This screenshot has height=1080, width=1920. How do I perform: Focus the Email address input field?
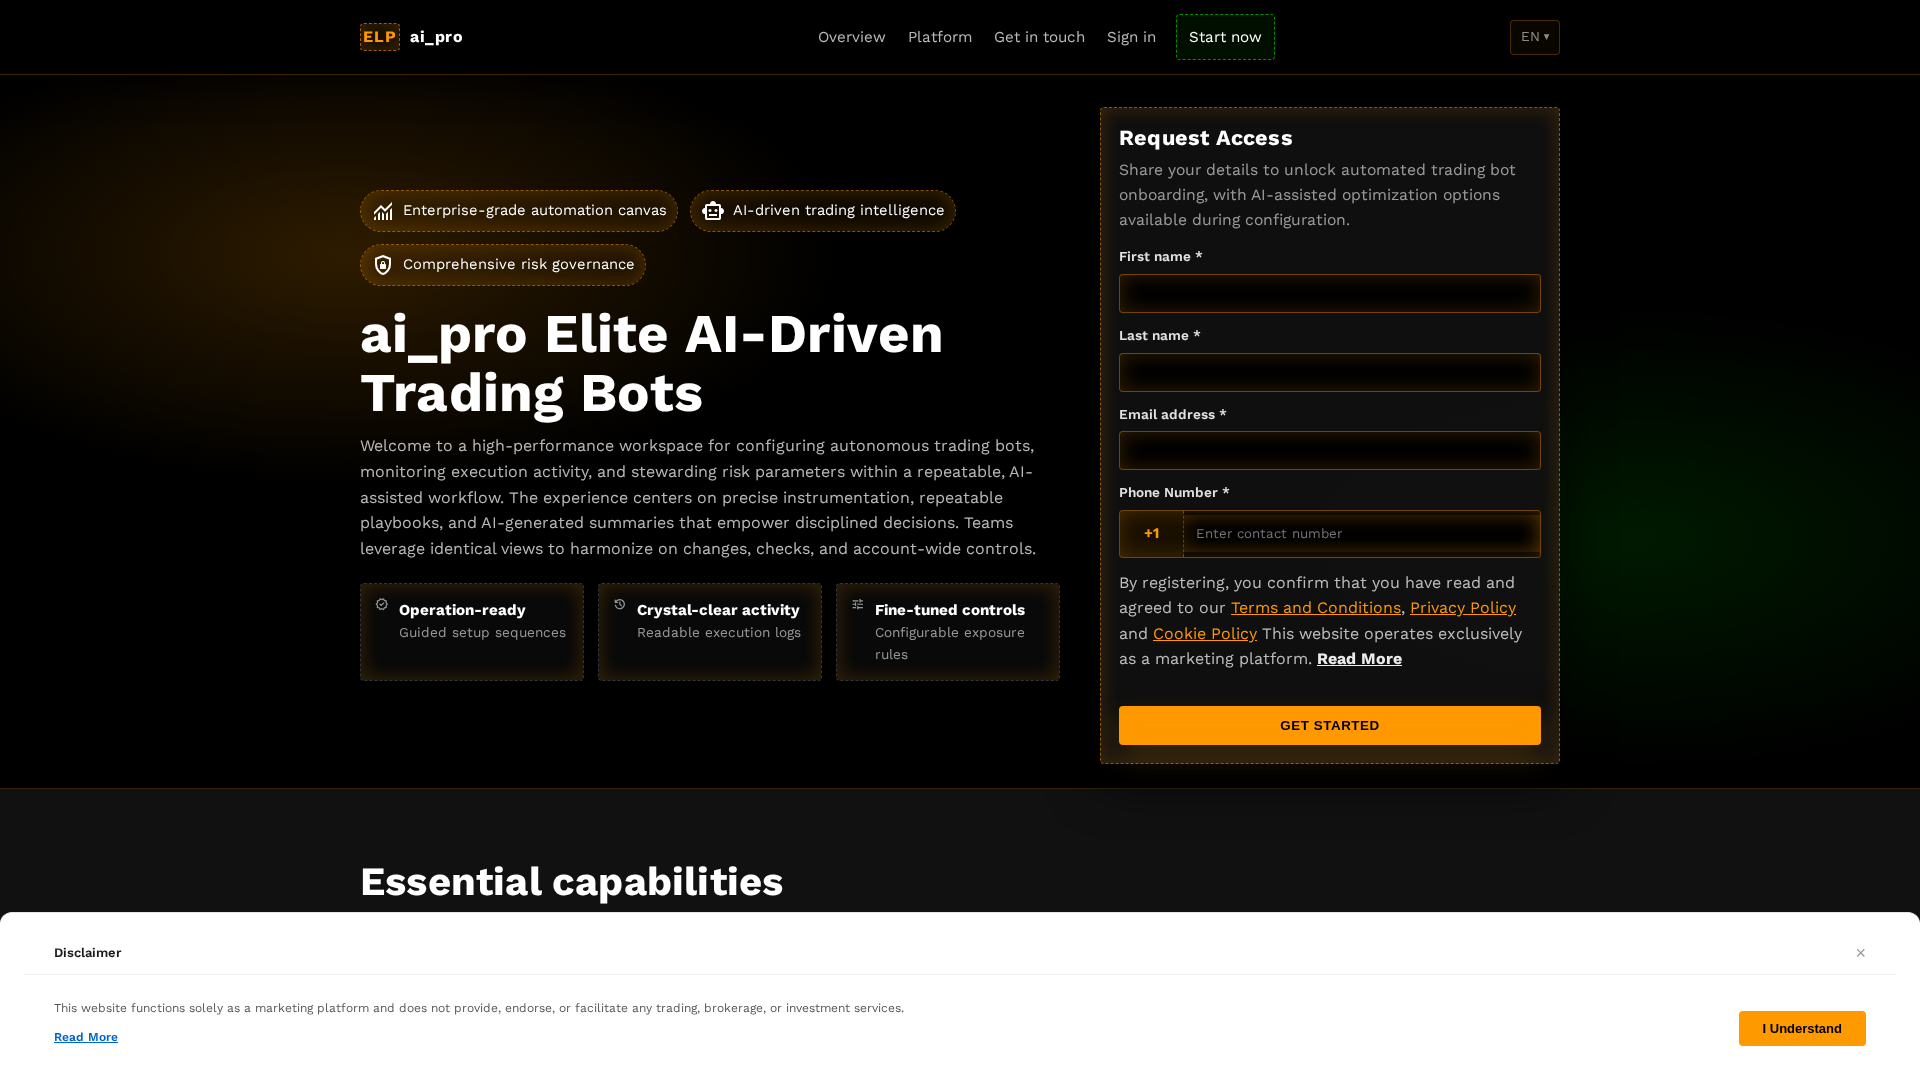1330,451
